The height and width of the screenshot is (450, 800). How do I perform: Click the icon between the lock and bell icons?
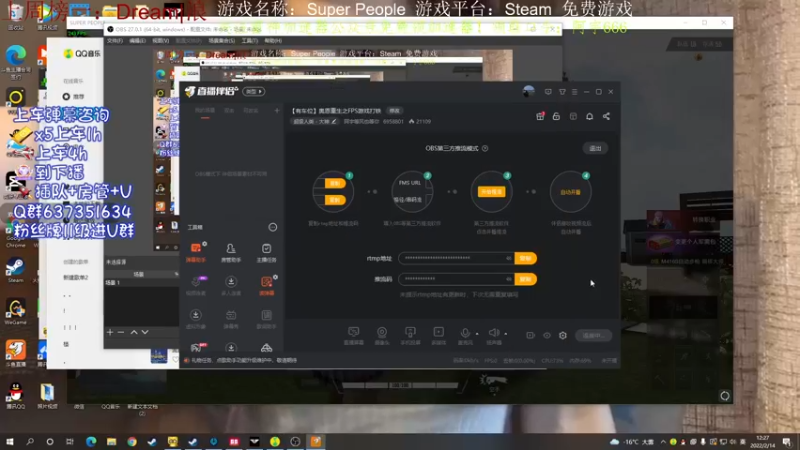573,116
